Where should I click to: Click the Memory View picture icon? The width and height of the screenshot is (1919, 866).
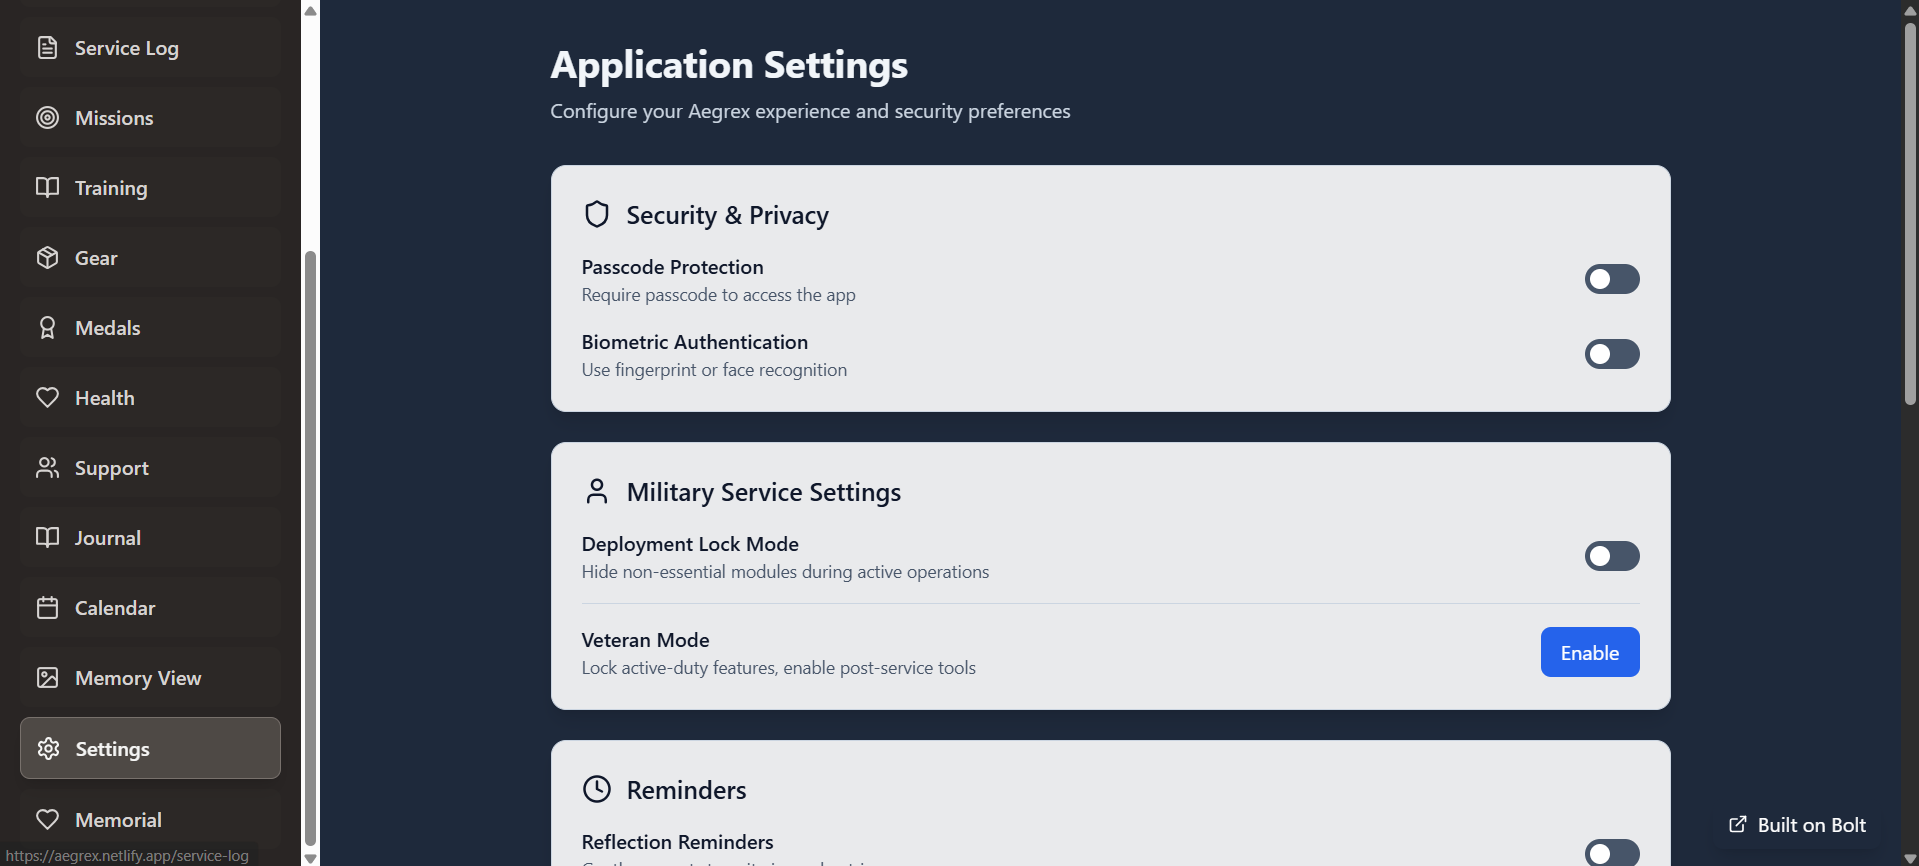click(47, 678)
